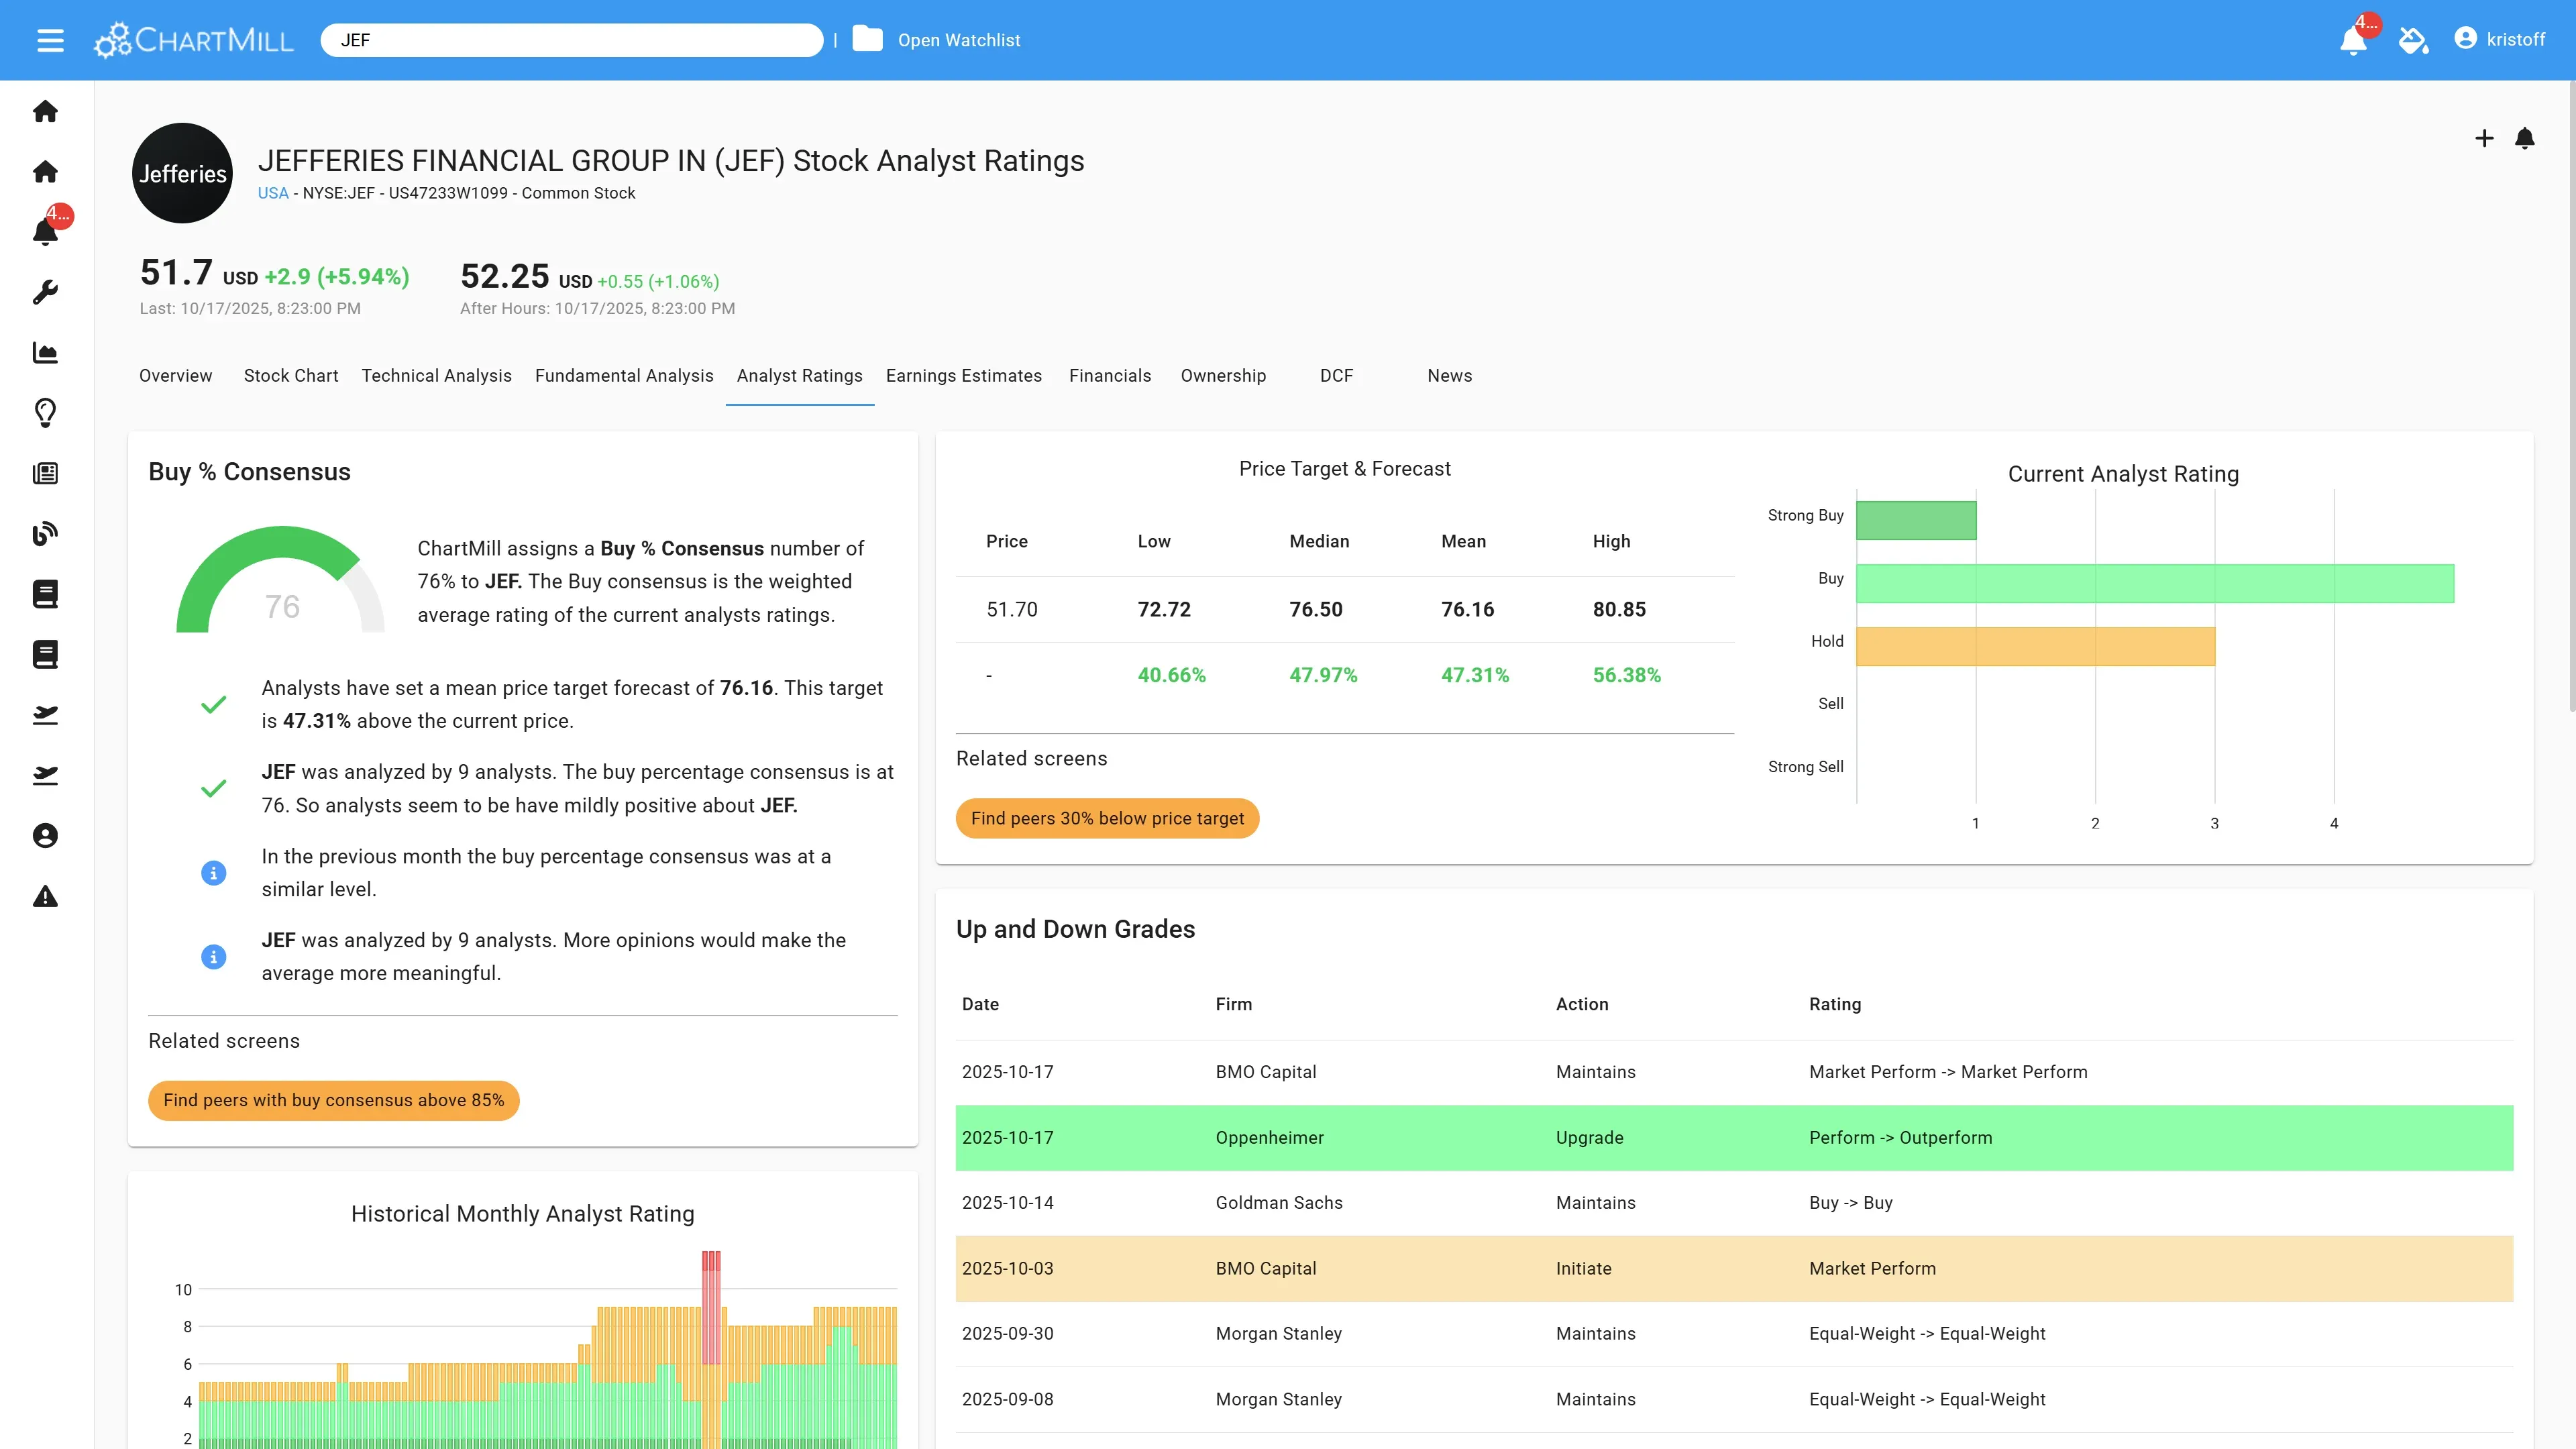Click the JEF ticker search field
Viewport: 2576px width, 1449px height.
click(x=571, y=40)
